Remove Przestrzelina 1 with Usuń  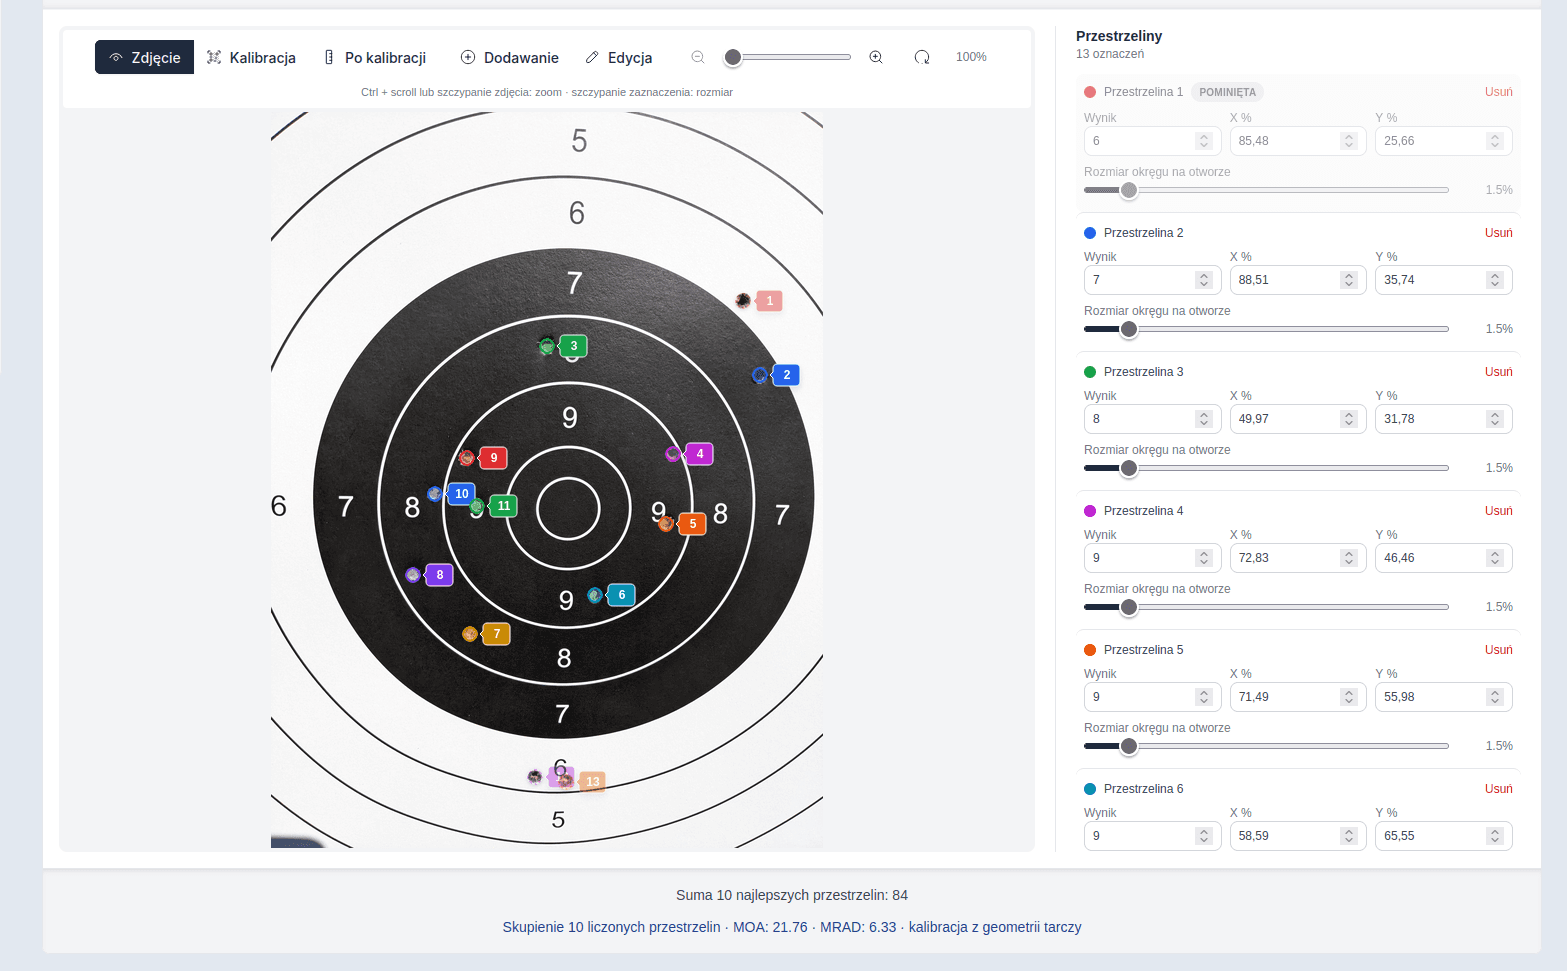1498,92
